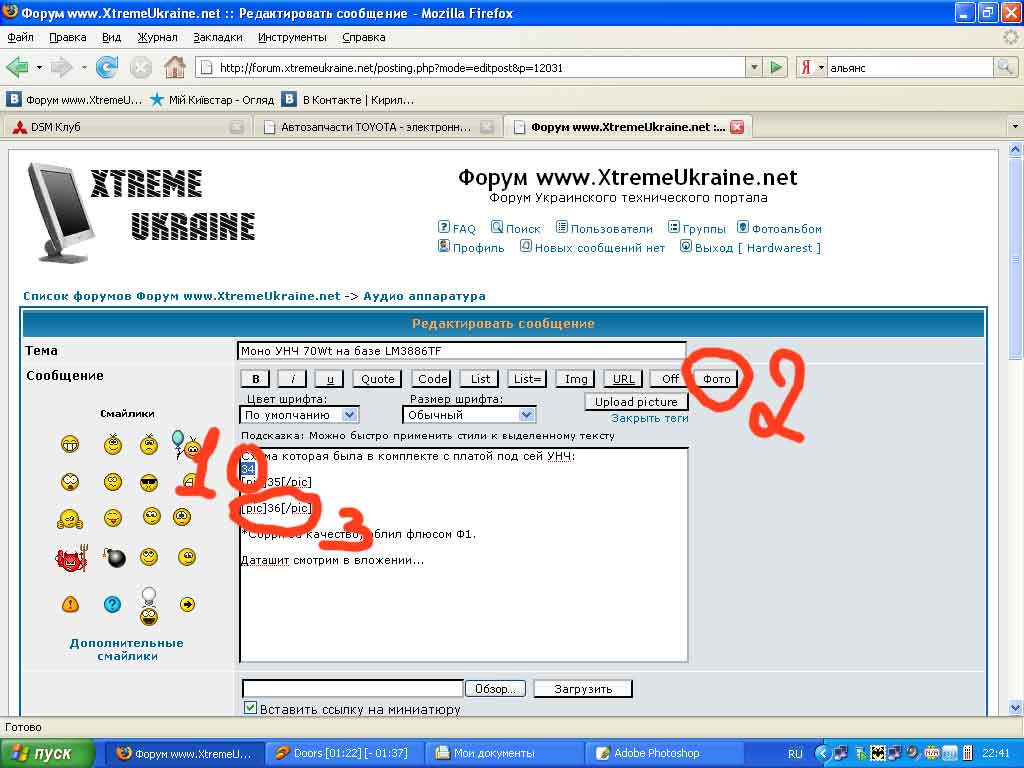Insert the yellow arrow smiley
The image size is (1024, 768).
pos(187,604)
